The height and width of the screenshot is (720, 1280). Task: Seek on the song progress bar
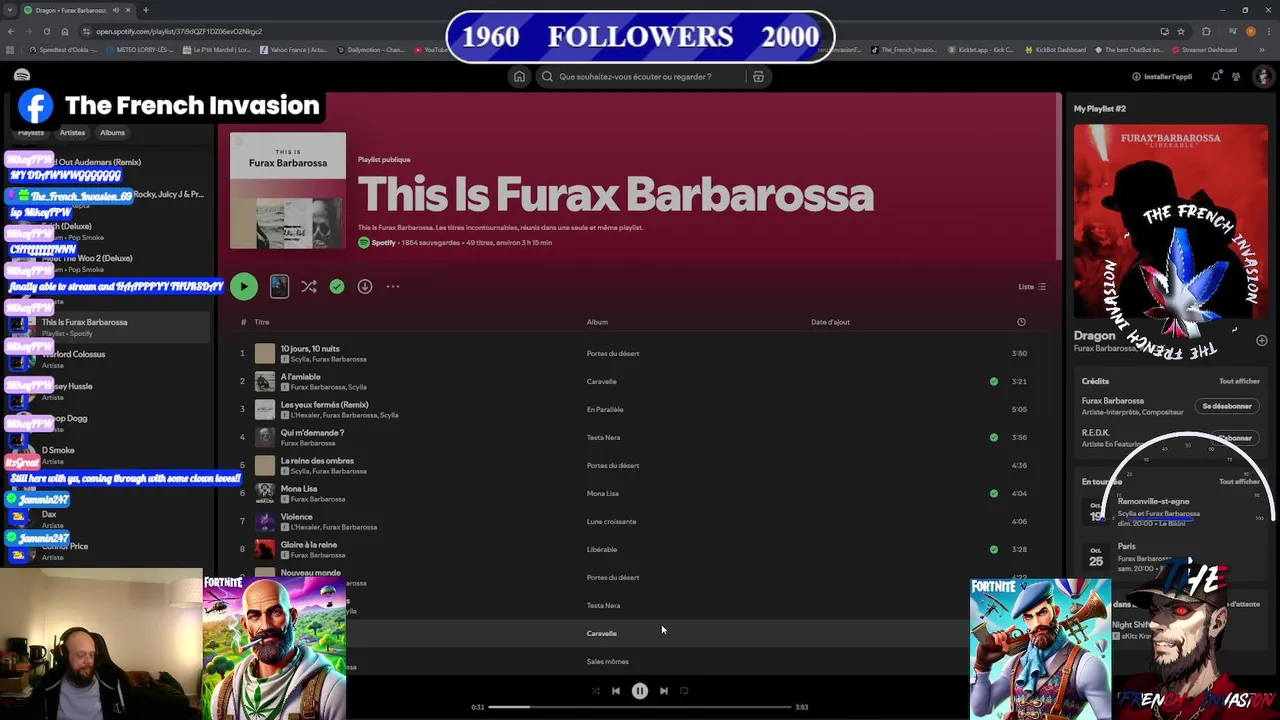[x=640, y=707]
